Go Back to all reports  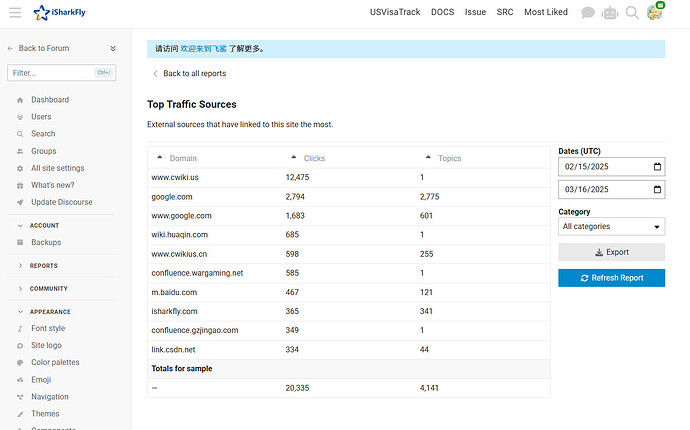coord(195,74)
